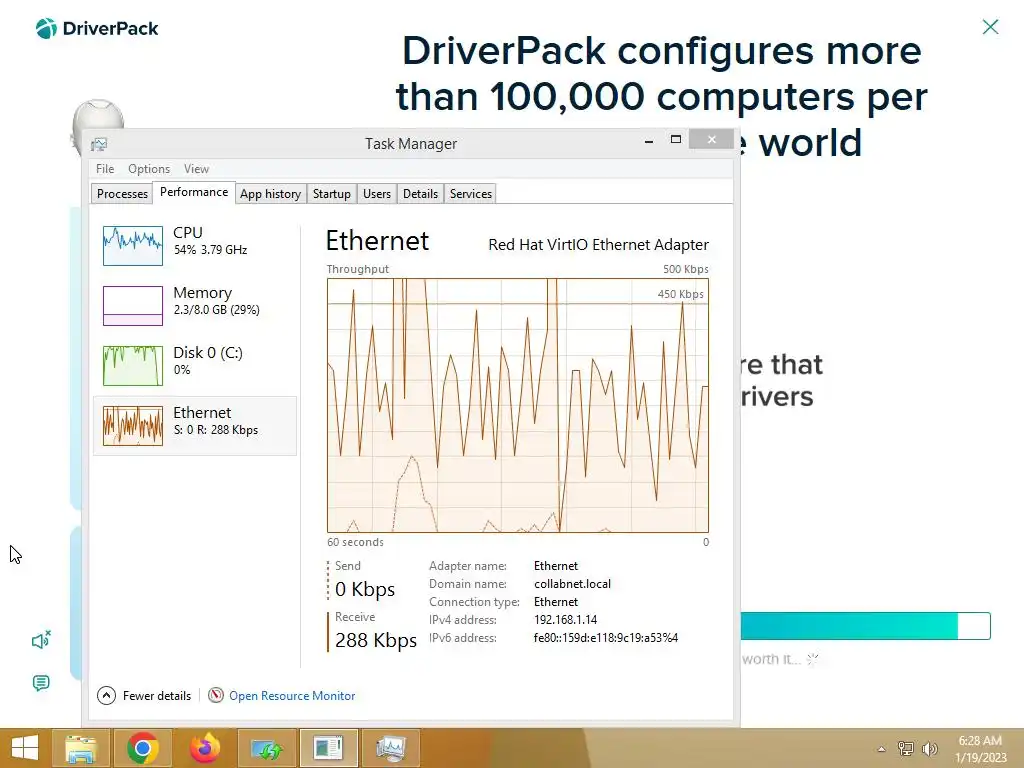Click the IPv6 address value
The width and height of the screenshot is (1024, 768).
(606, 638)
